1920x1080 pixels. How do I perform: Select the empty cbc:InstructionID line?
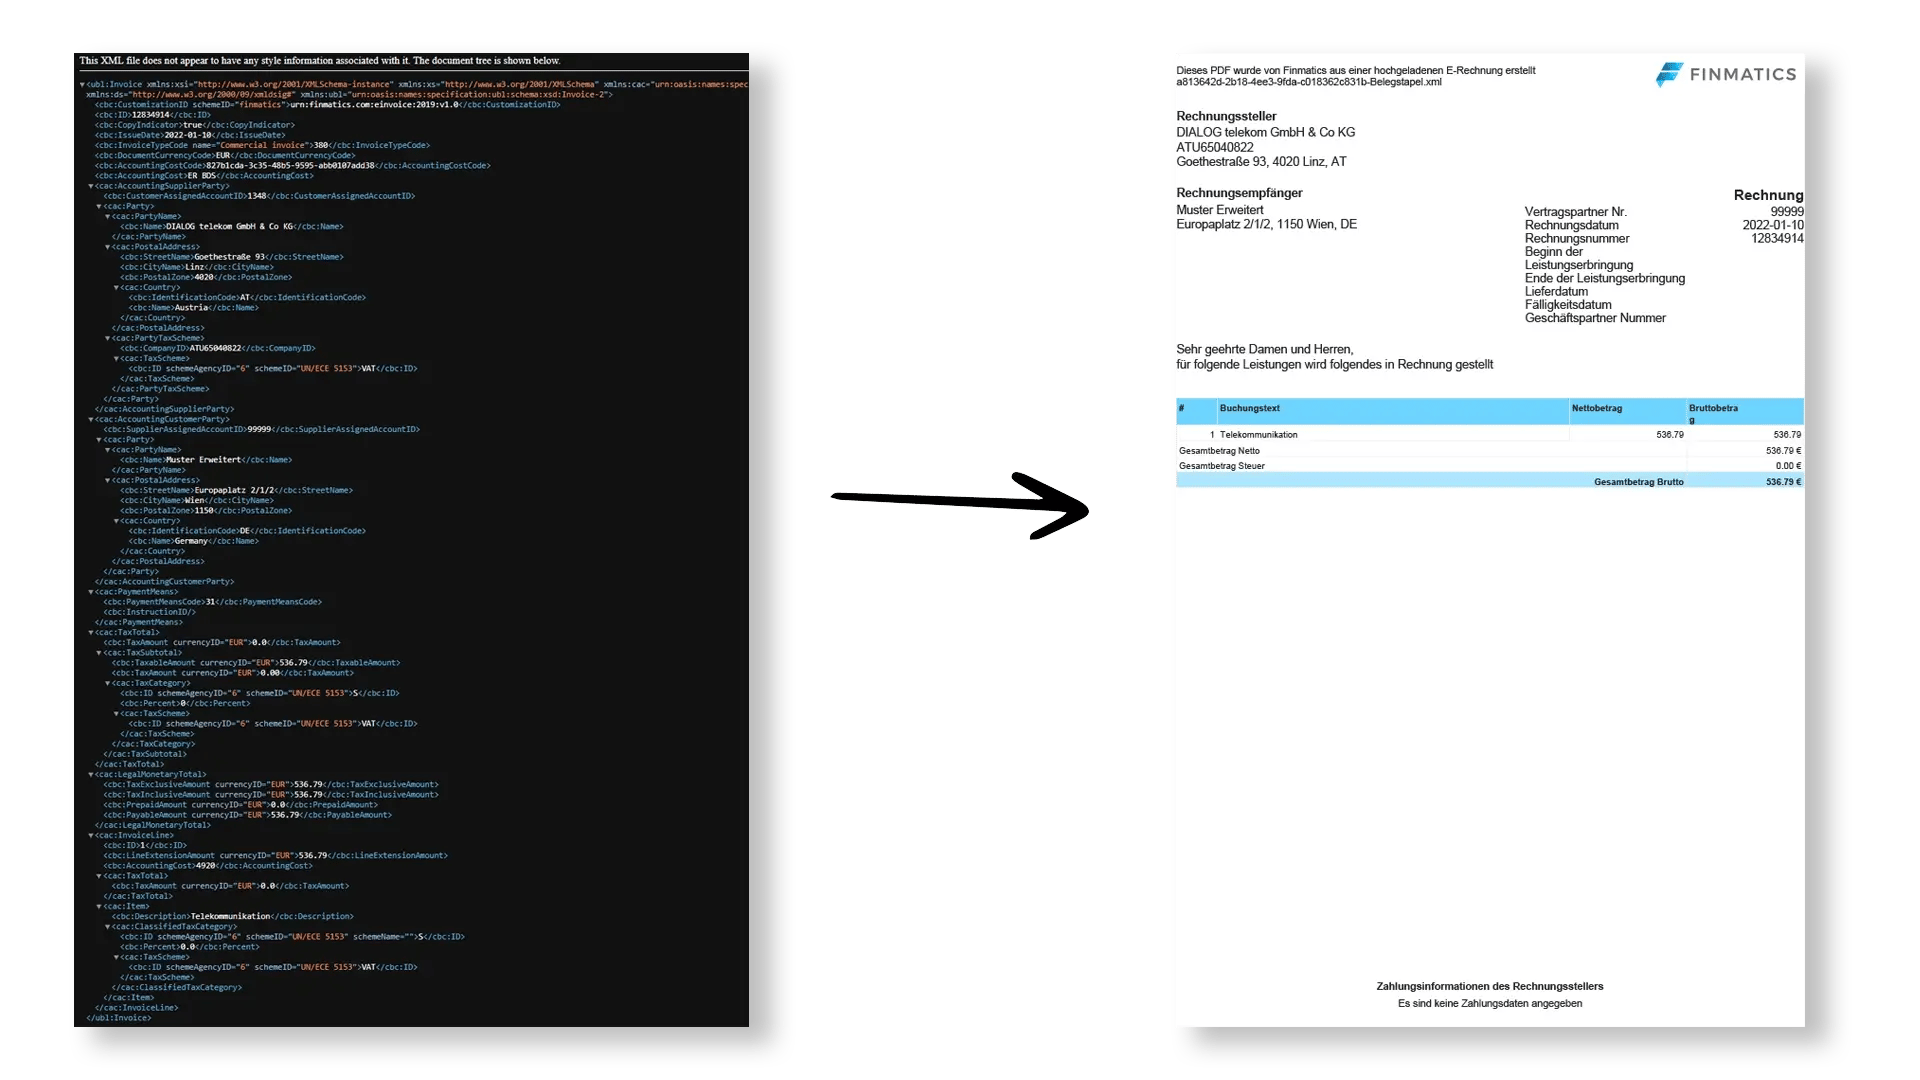pyautogui.click(x=150, y=612)
